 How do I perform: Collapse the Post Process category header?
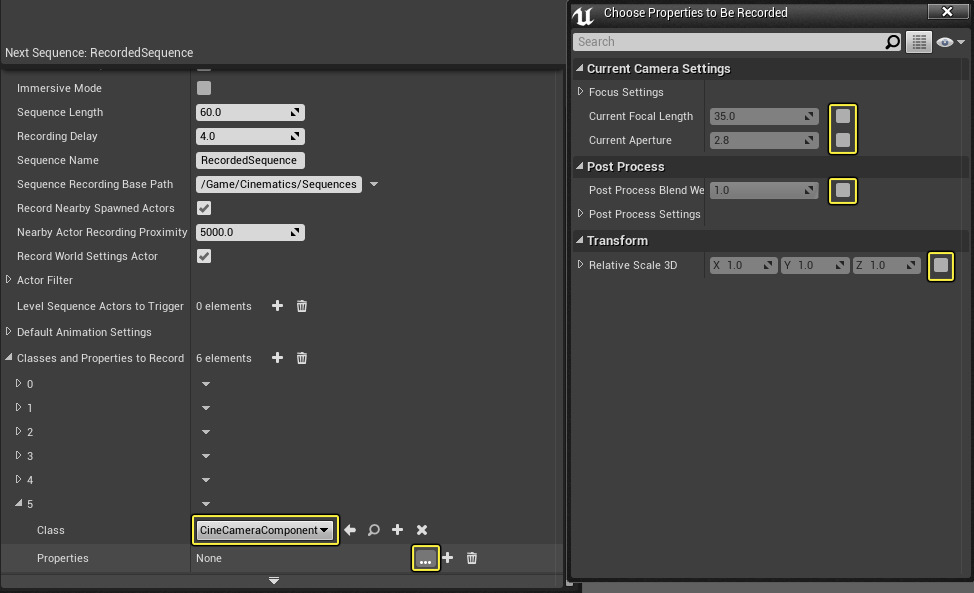click(x=579, y=167)
